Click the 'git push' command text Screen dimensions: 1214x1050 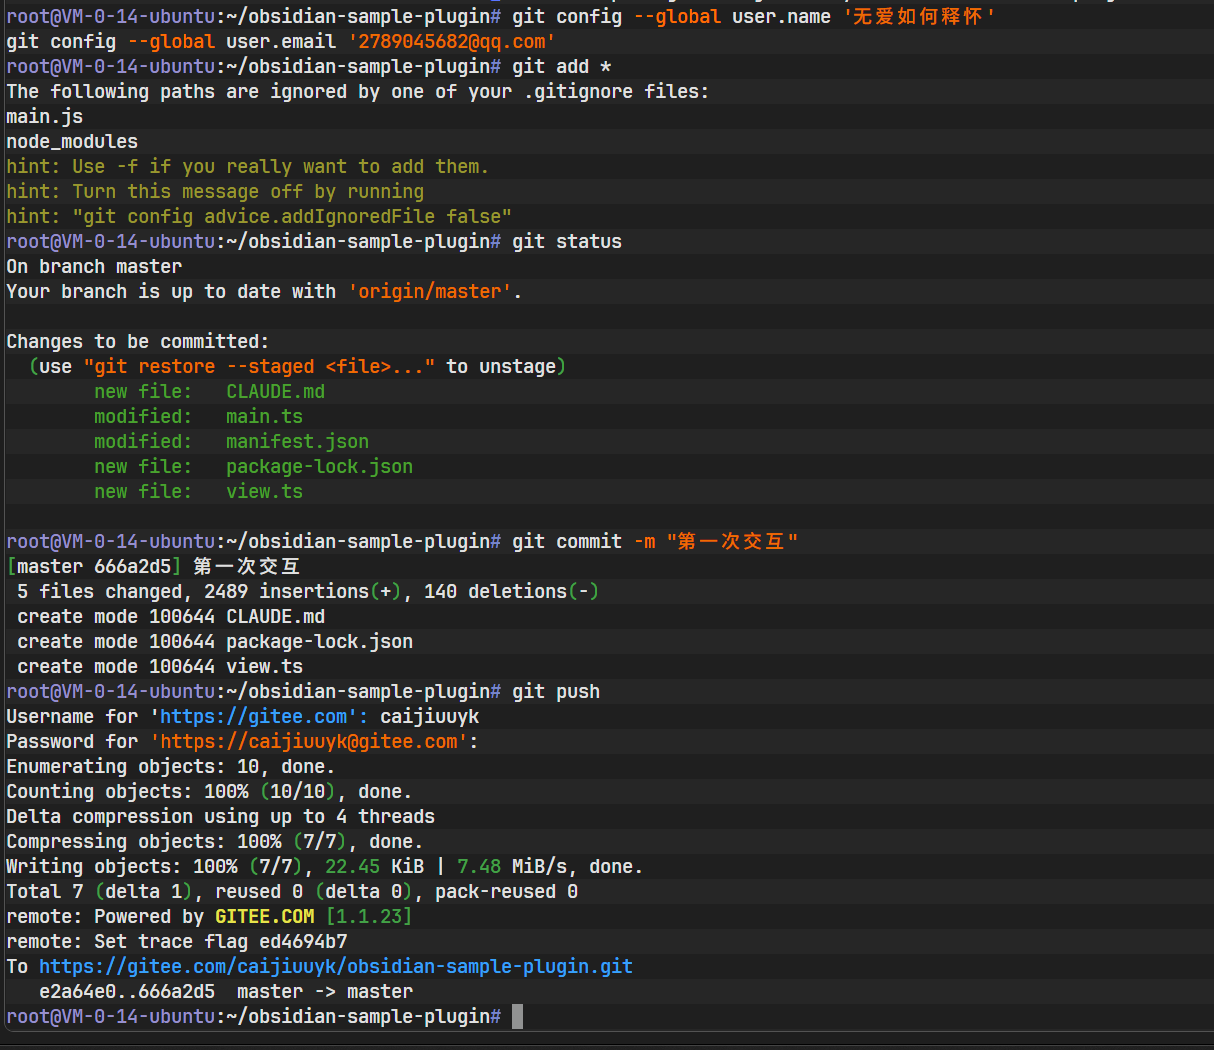pyautogui.click(x=556, y=692)
